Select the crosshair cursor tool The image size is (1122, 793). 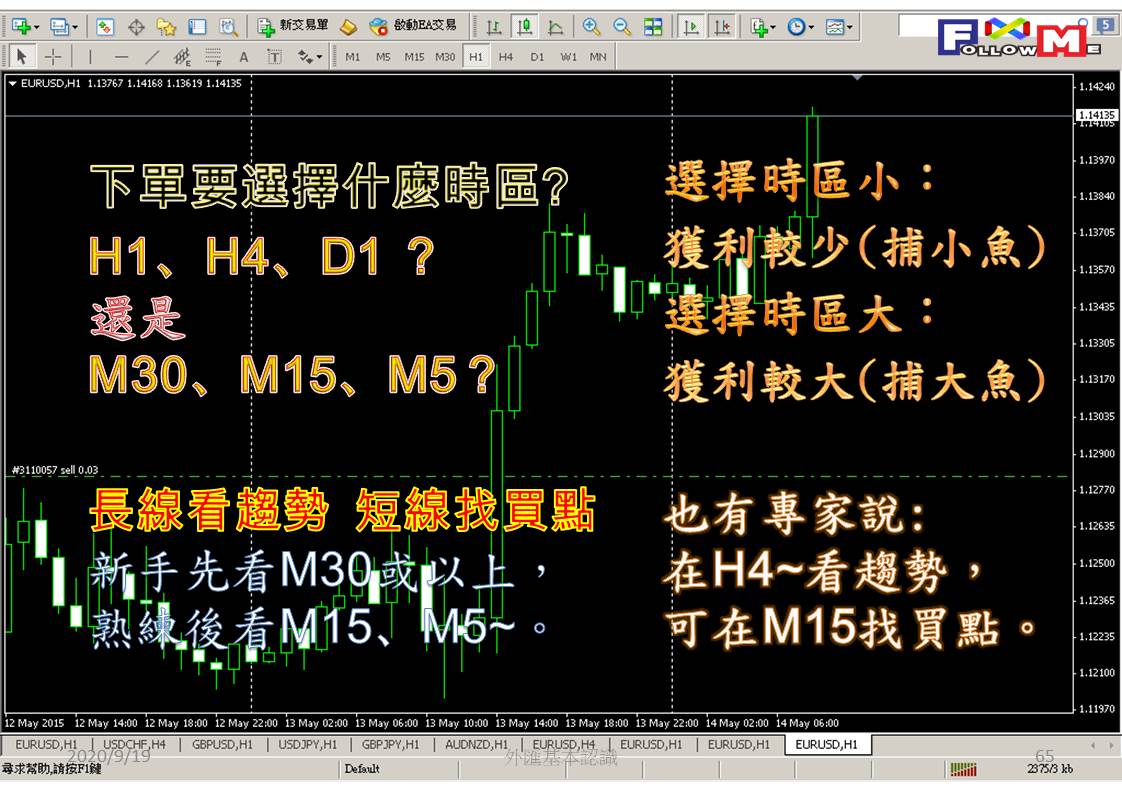pos(53,57)
